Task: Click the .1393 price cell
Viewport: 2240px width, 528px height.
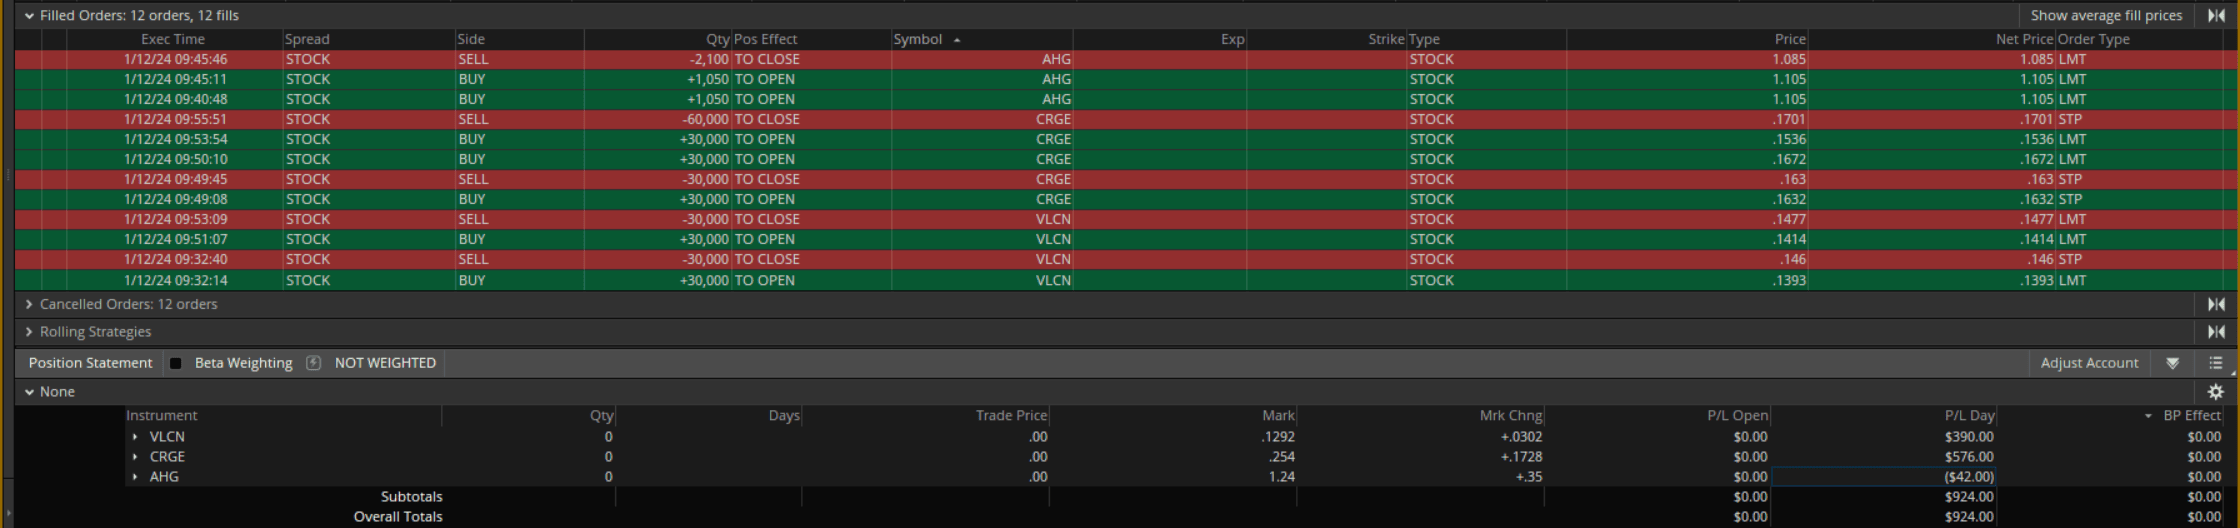Action: coord(1788,281)
